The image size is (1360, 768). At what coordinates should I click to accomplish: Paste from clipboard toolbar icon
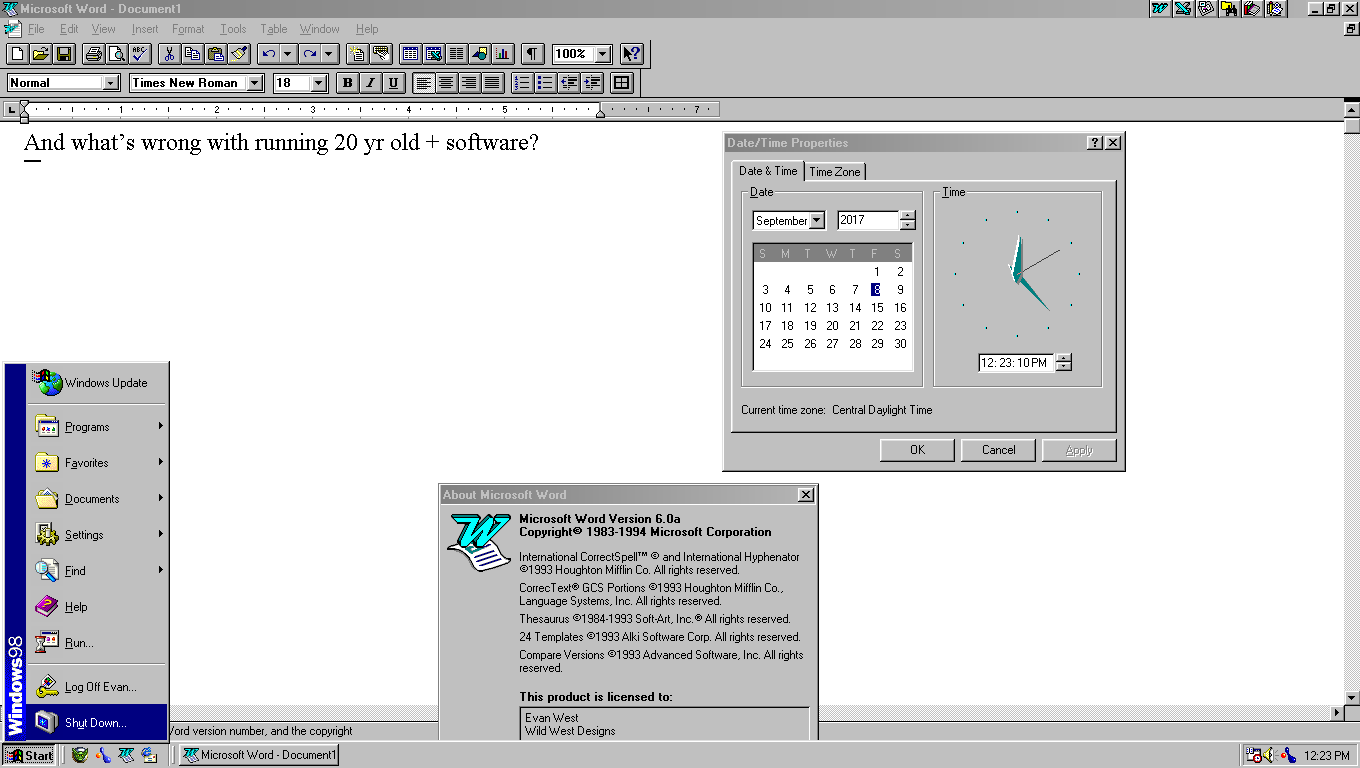[215, 54]
